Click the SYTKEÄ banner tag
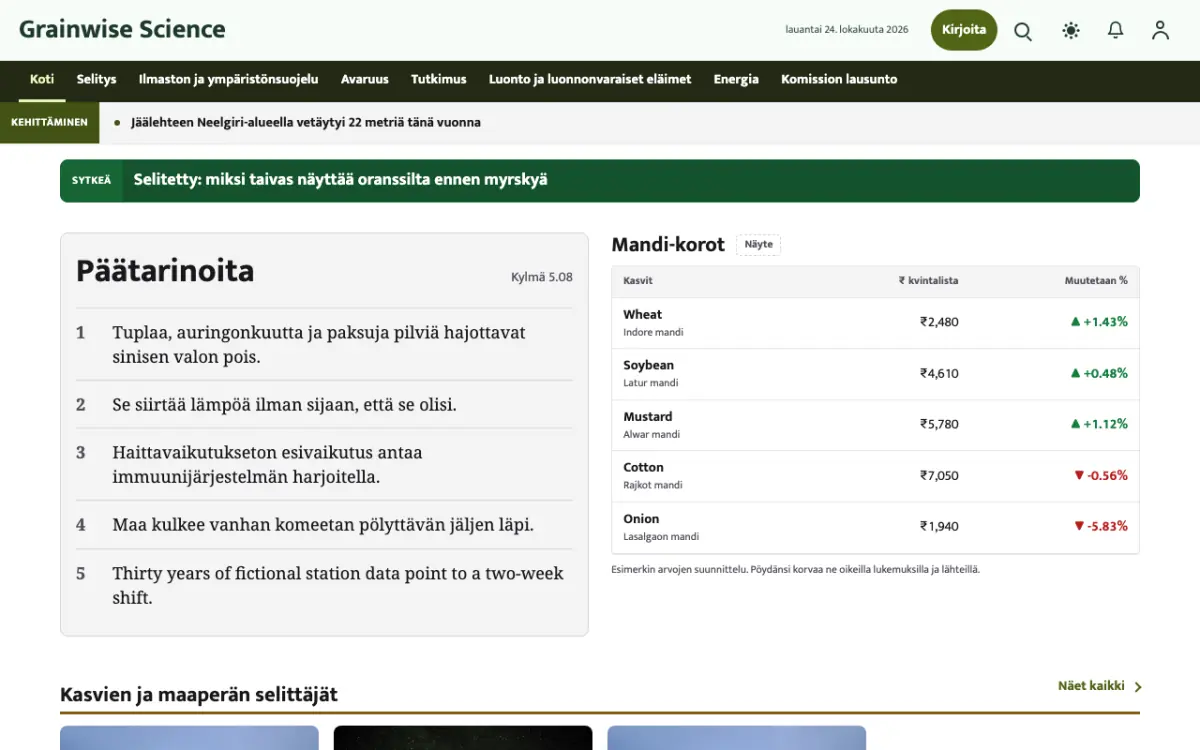Image resolution: width=1200 pixels, height=750 pixels. (x=91, y=181)
